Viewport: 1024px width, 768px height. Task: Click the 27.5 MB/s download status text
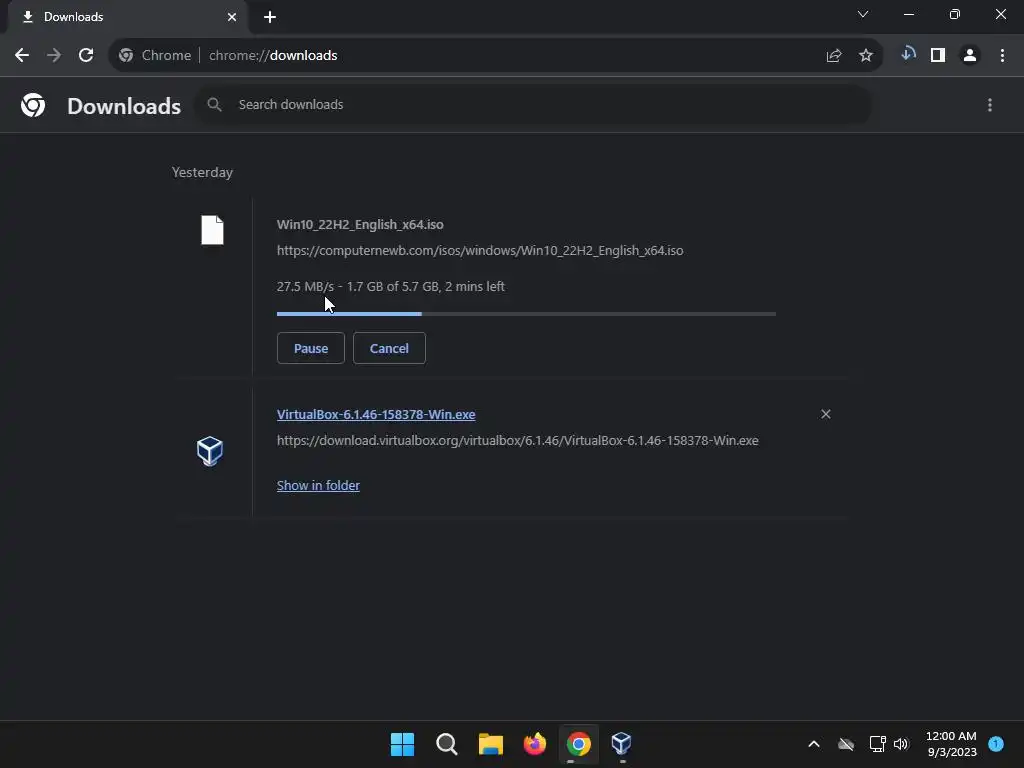click(391, 287)
